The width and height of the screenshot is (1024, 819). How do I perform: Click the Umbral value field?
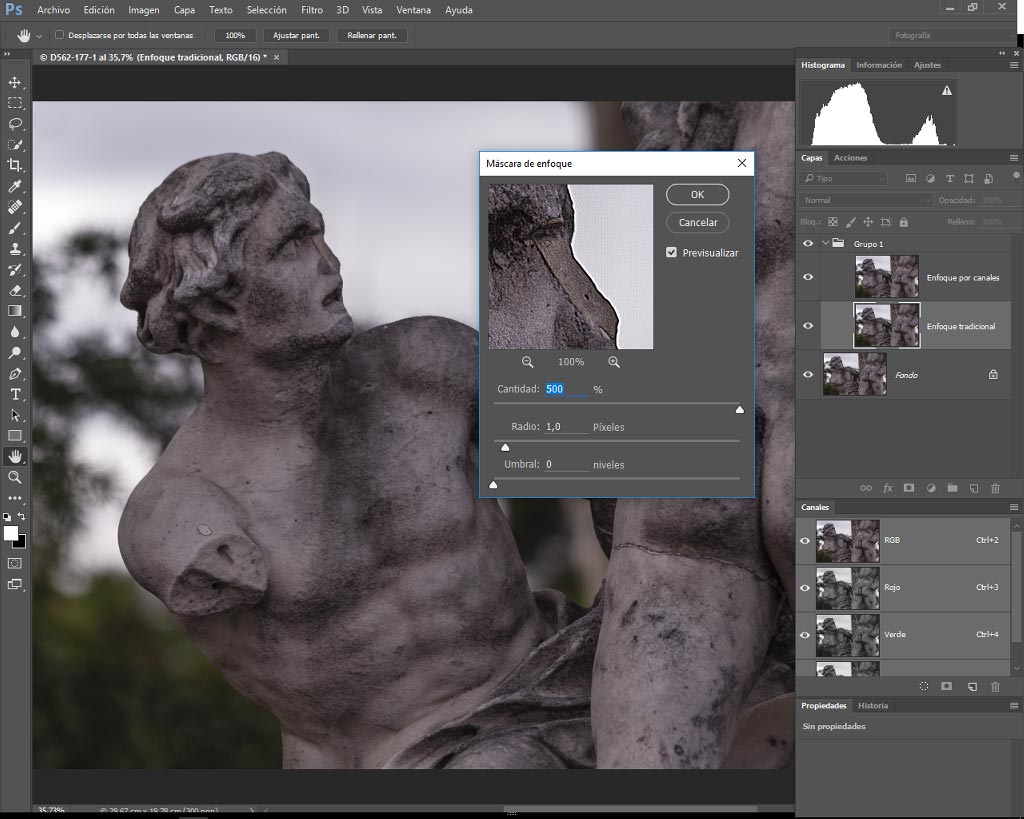pos(566,464)
